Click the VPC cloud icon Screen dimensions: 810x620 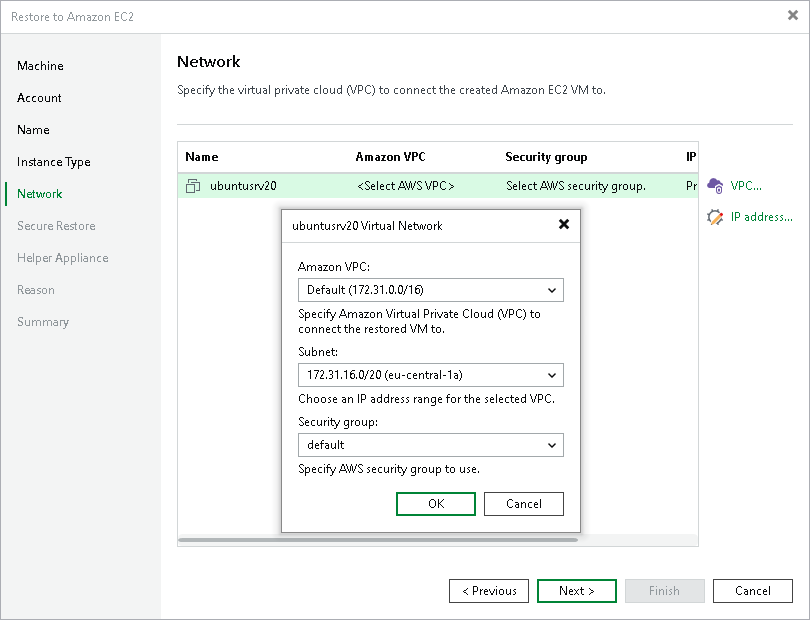click(715, 185)
